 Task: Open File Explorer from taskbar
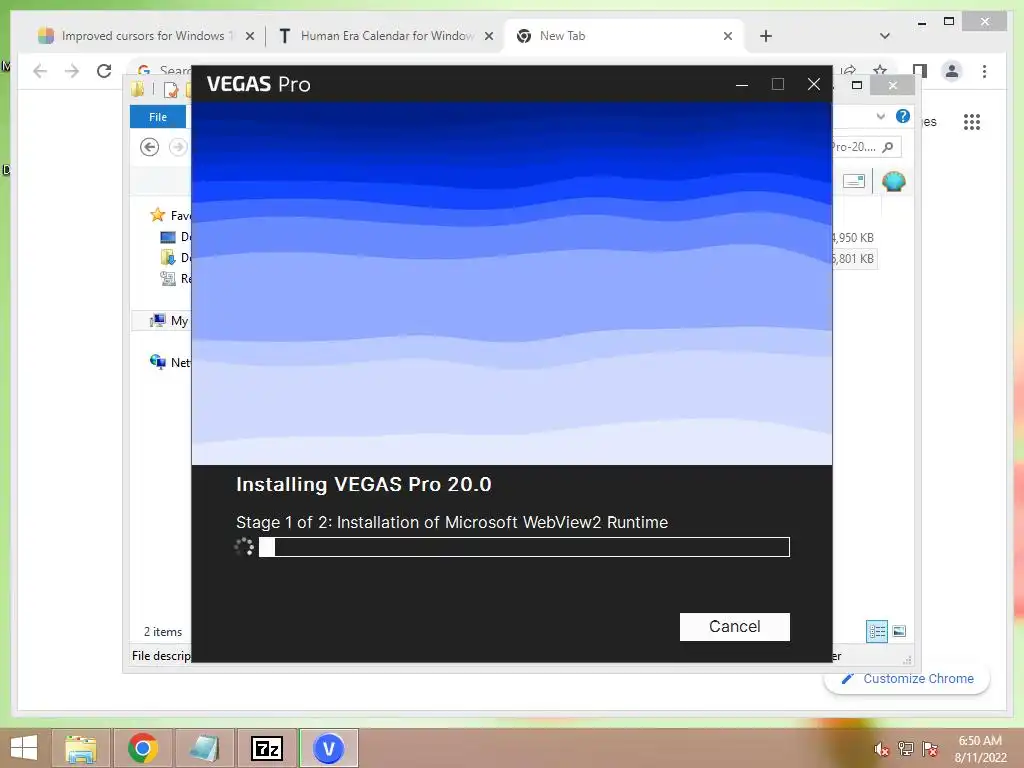click(x=80, y=748)
